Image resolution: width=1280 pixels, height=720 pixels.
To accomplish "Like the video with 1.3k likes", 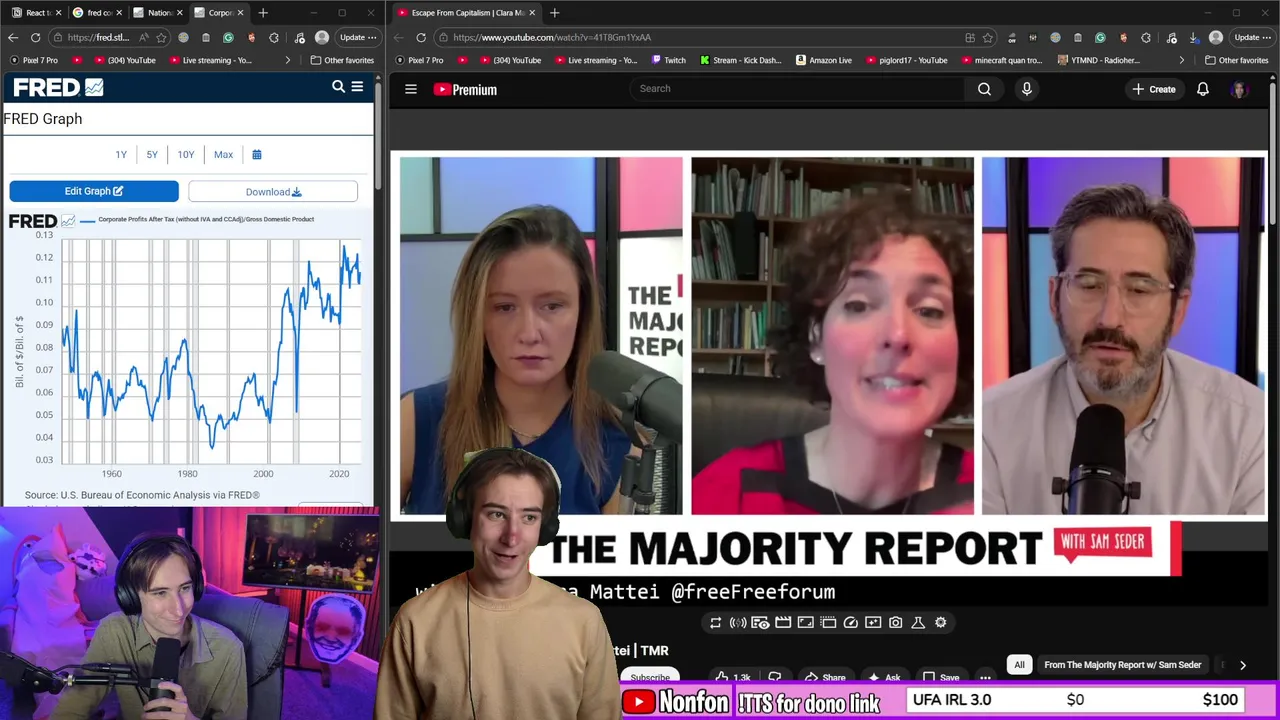I will click(x=733, y=677).
